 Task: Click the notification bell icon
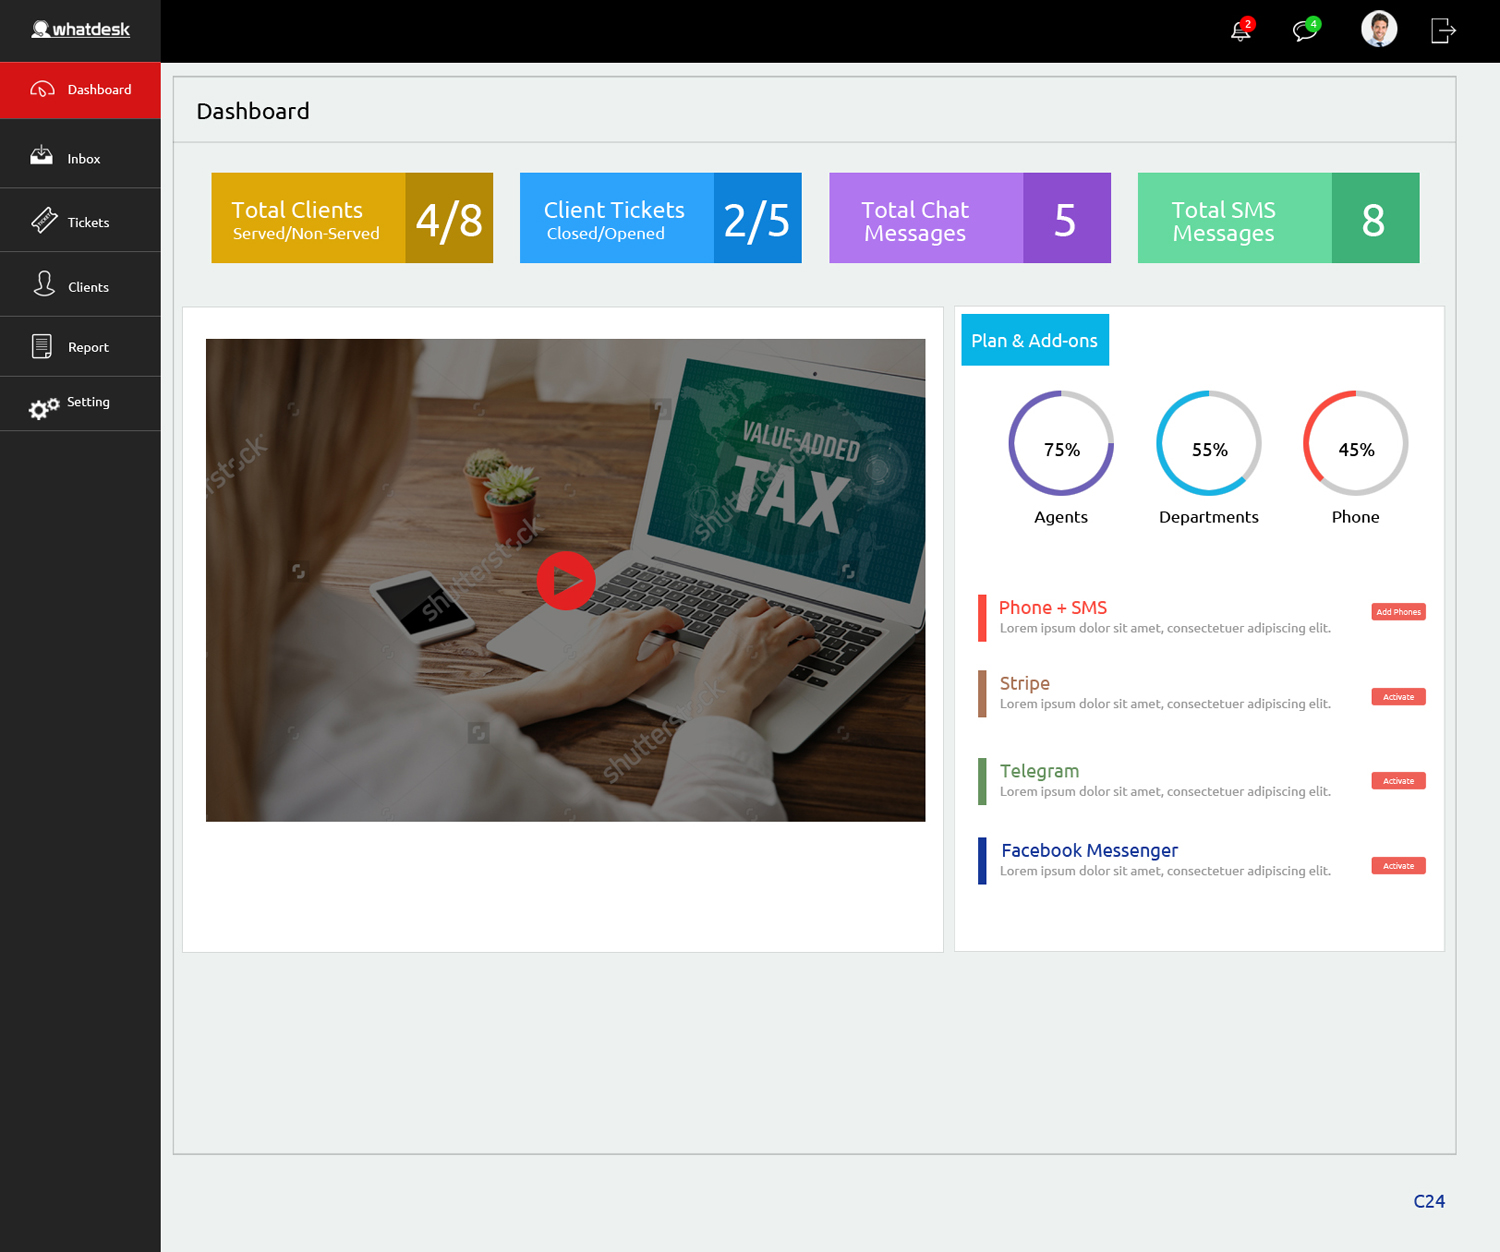click(1240, 31)
